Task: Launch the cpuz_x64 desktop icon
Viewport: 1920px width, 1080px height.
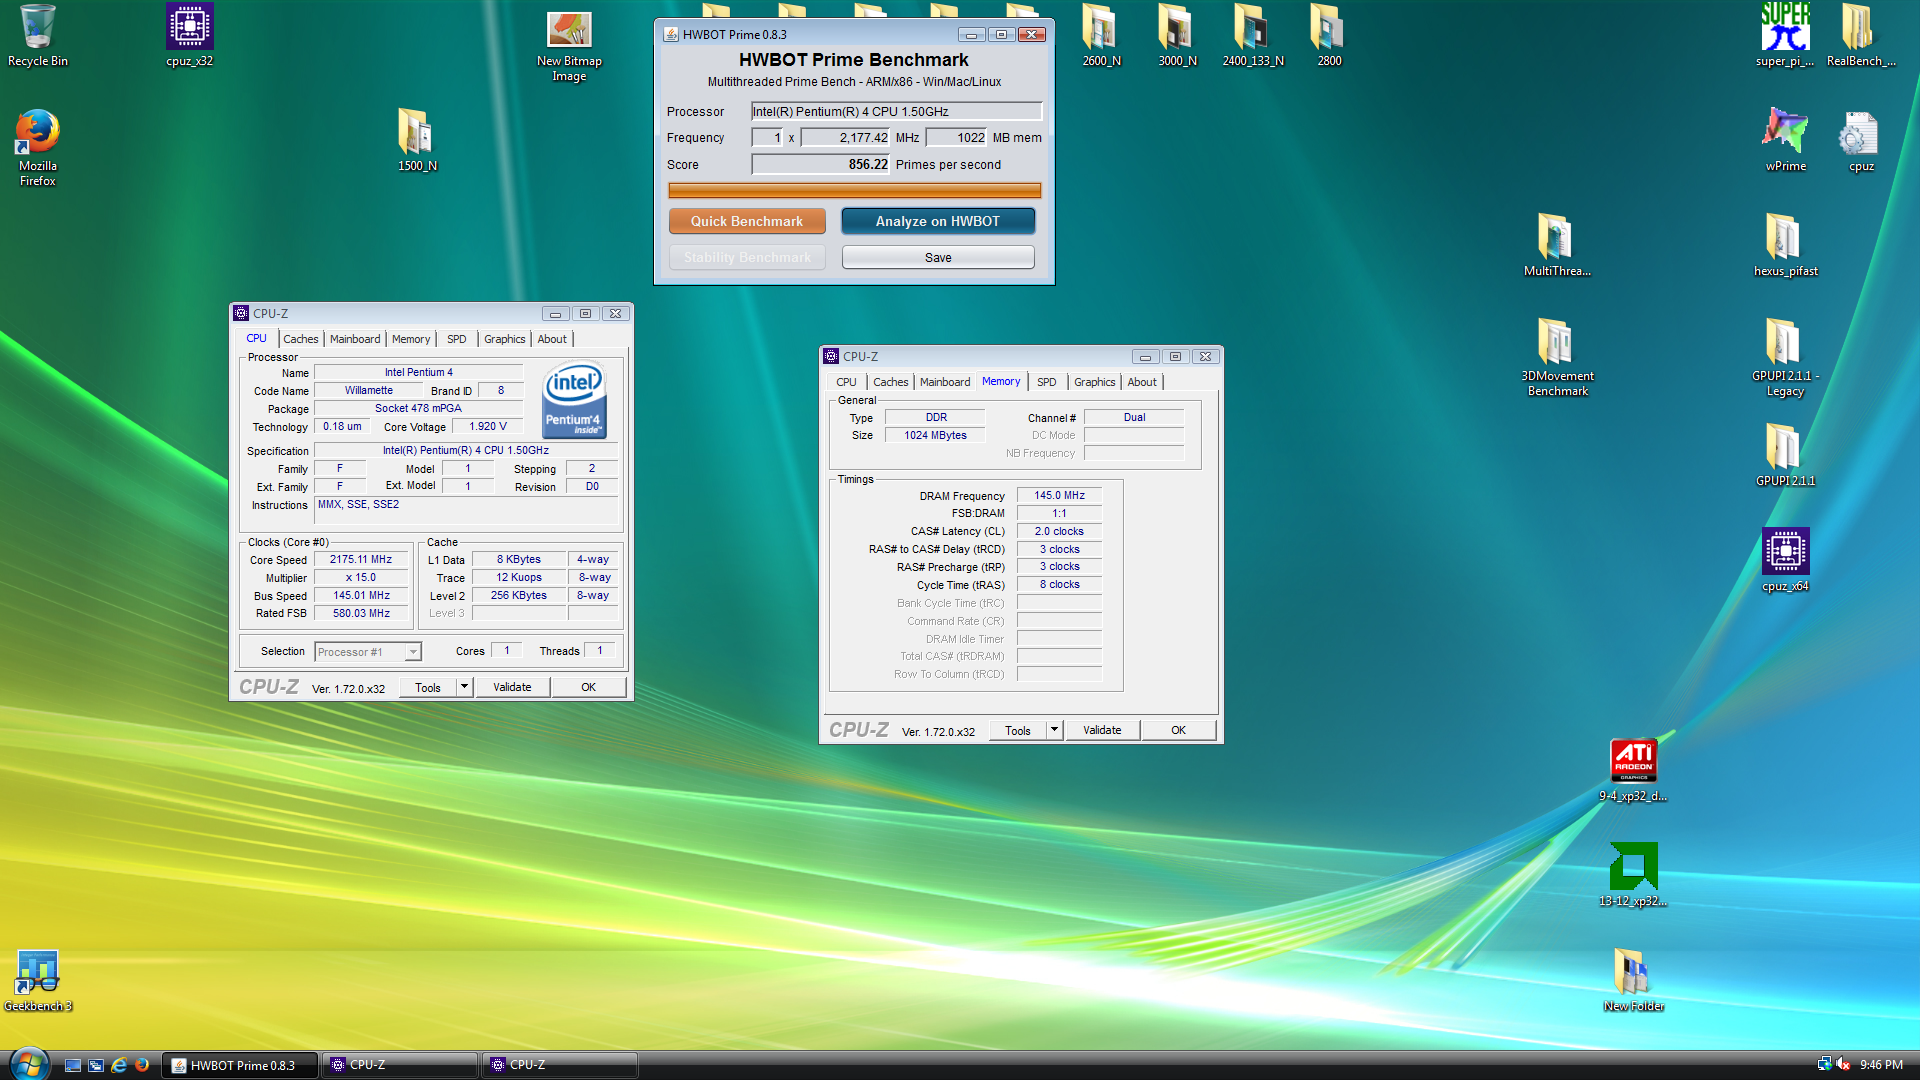Action: (x=1785, y=560)
